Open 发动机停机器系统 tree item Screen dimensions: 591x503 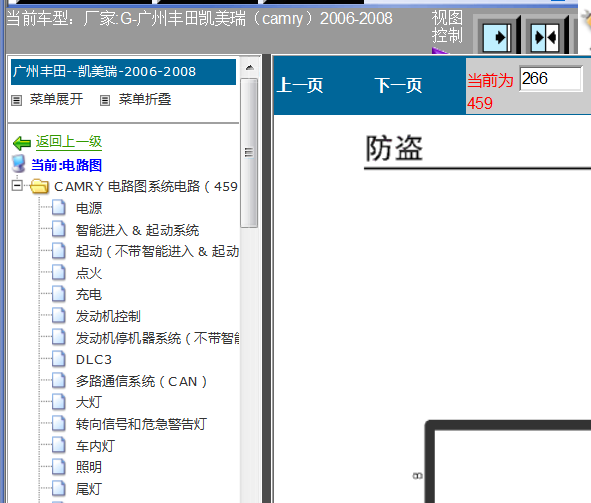pyautogui.click(x=157, y=338)
